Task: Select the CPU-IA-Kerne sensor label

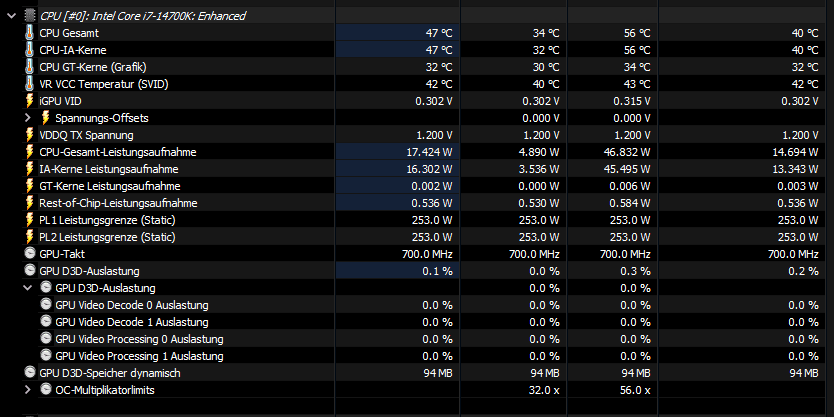Action: (73, 50)
